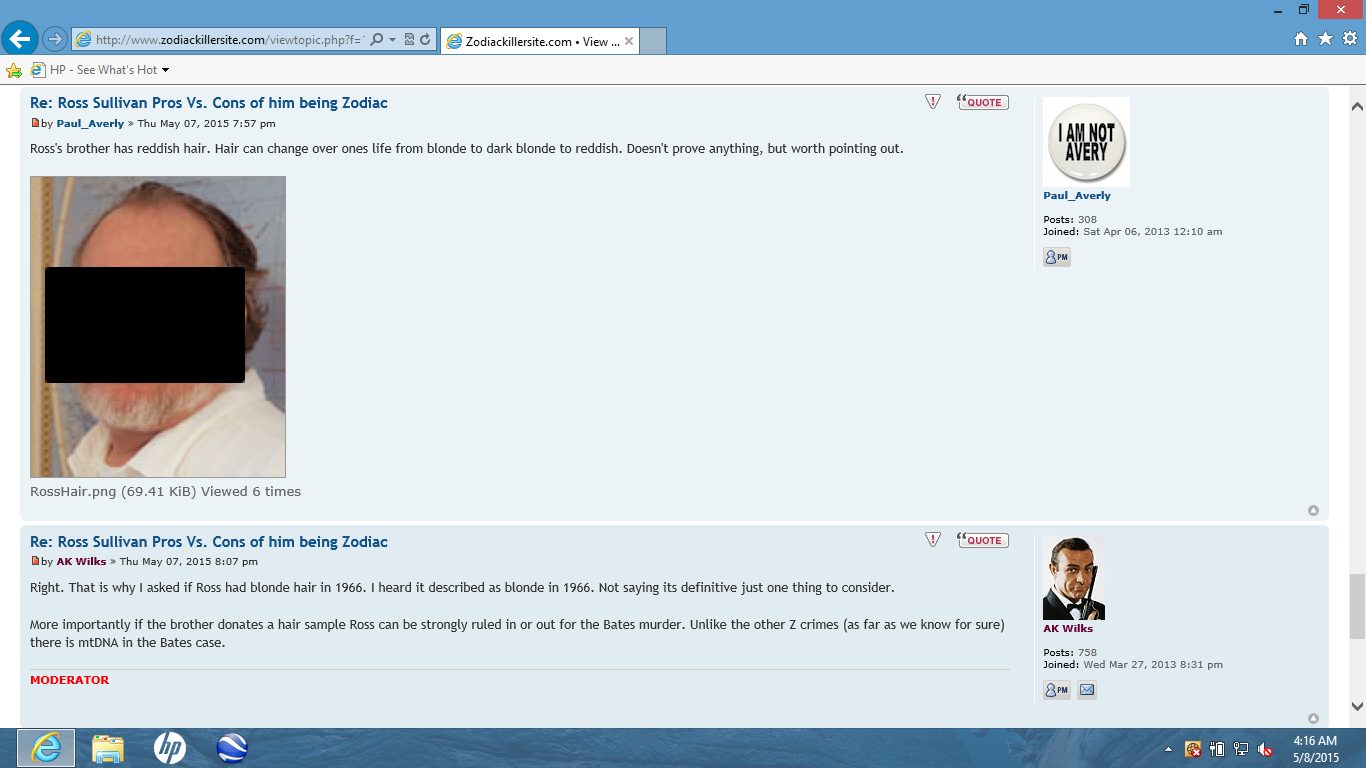
Task: Send PM to Paul_Averly via PM icon
Action: coord(1057,257)
